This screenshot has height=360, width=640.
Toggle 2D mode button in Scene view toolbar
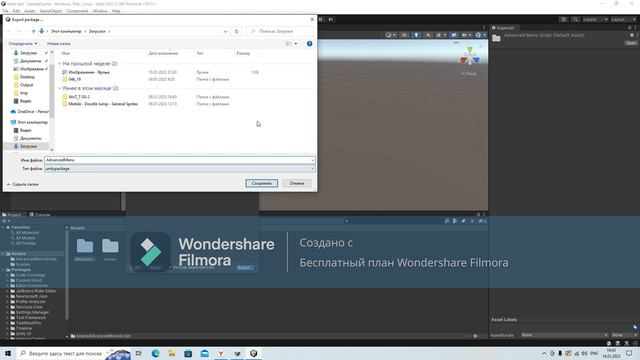(404, 35)
